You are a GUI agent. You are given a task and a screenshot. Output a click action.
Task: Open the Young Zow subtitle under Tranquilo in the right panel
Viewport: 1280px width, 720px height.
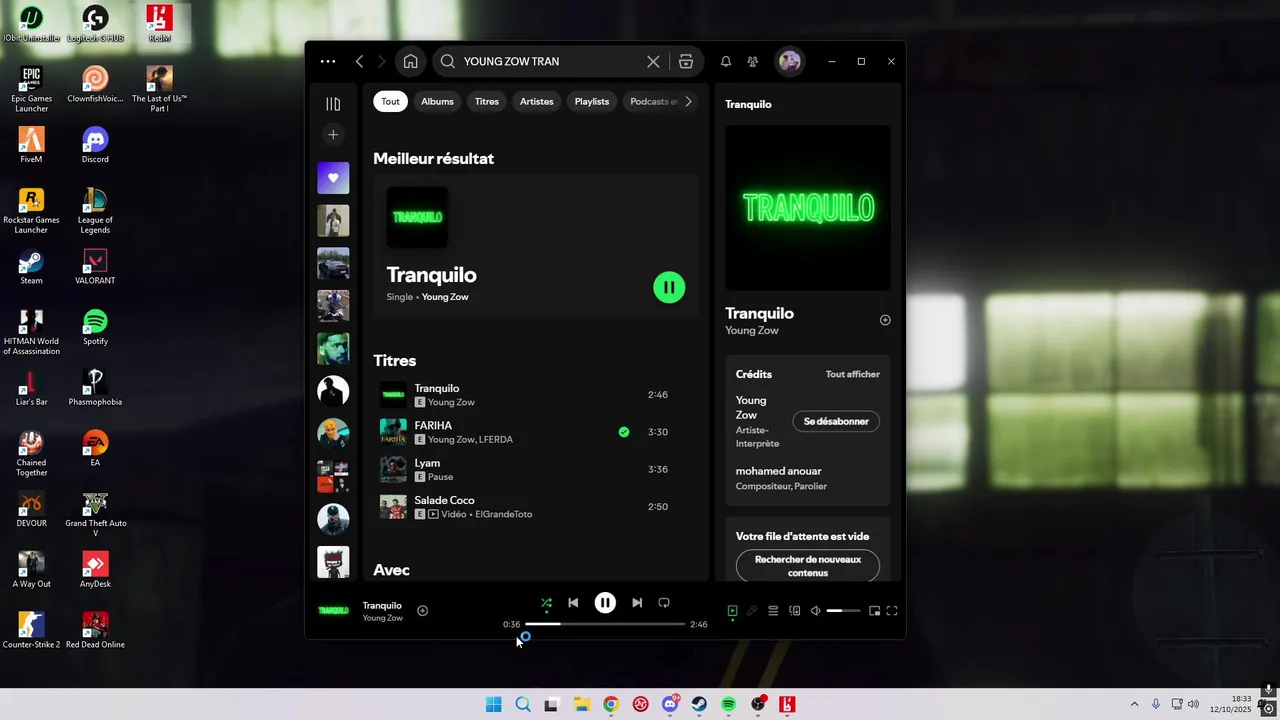pyautogui.click(x=752, y=330)
